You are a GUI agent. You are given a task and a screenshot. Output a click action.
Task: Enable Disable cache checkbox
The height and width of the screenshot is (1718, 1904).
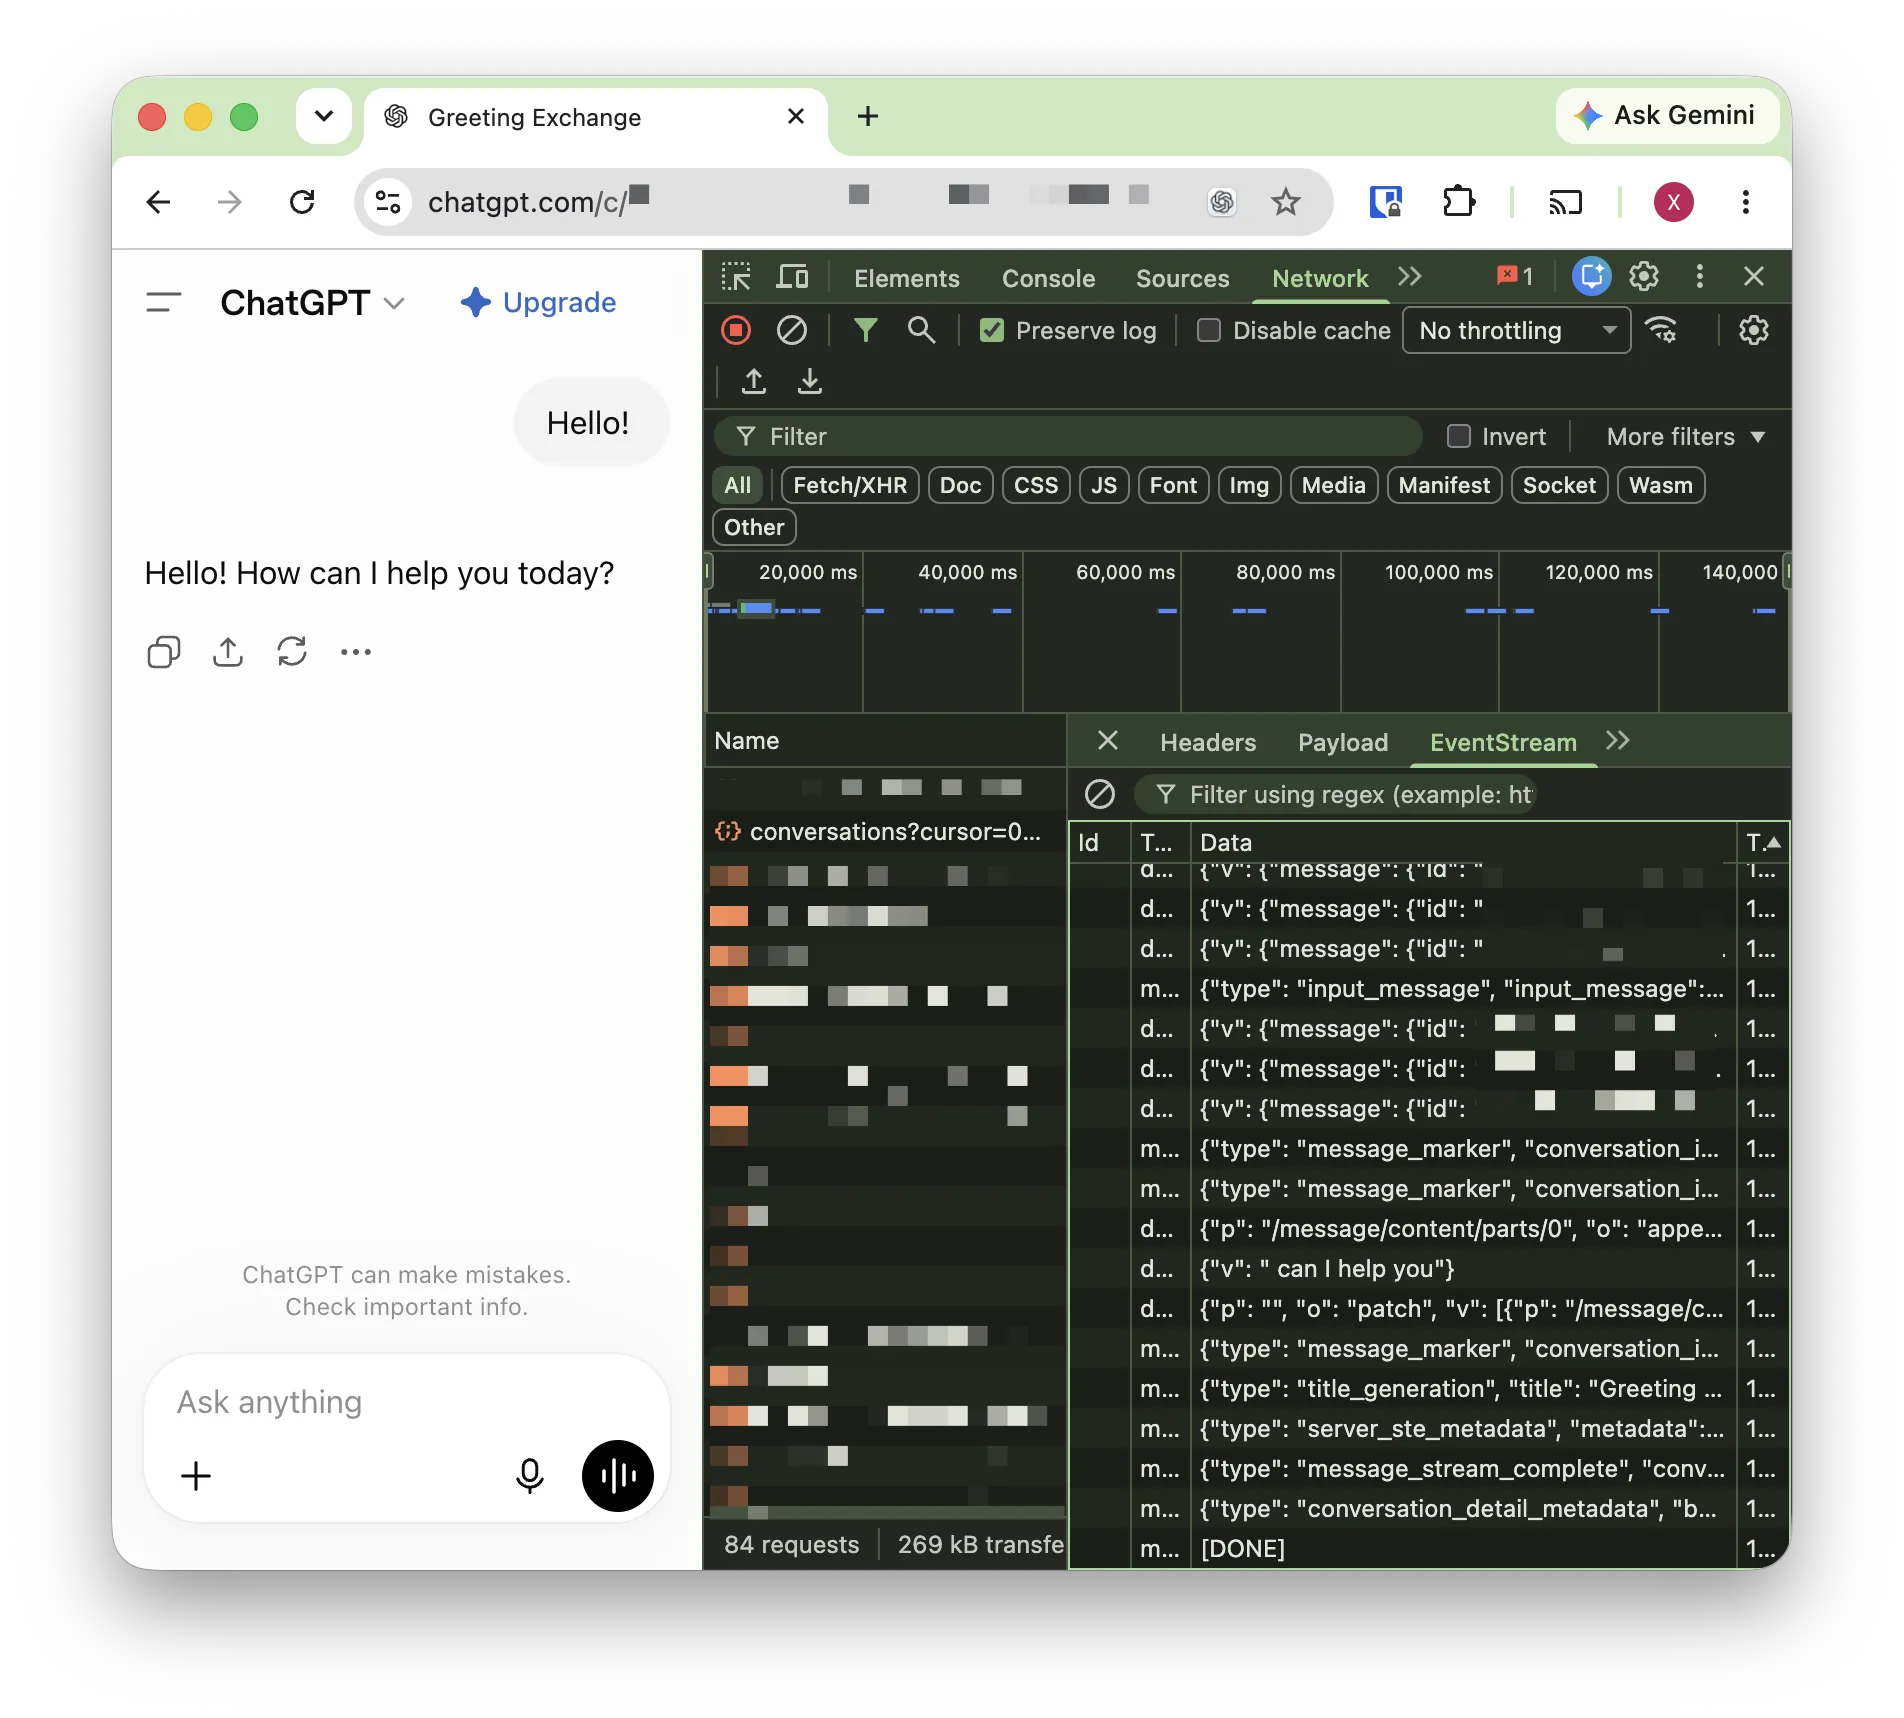pyautogui.click(x=1209, y=330)
